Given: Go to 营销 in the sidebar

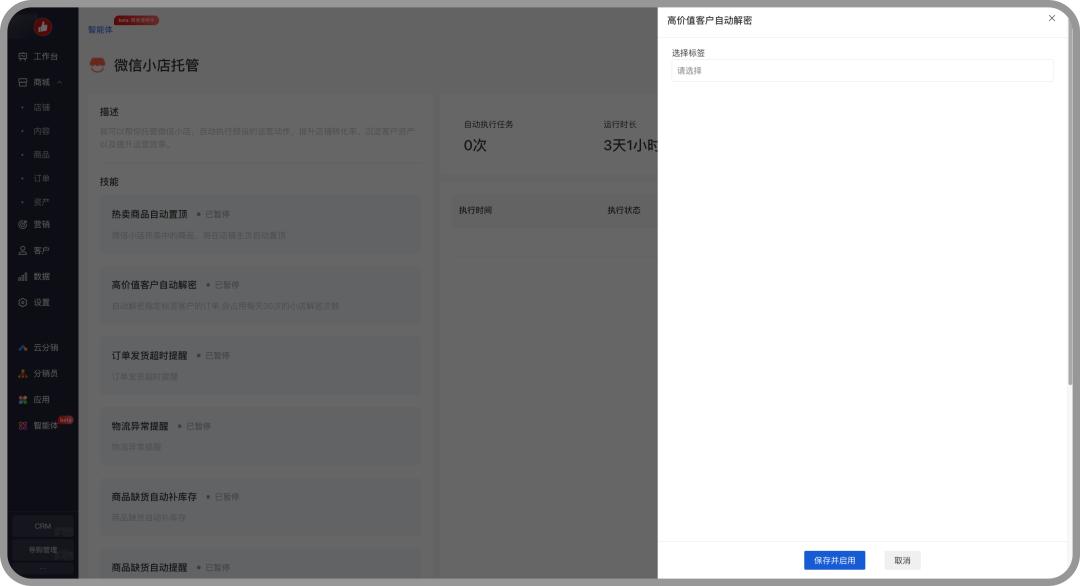Looking at the screenshot, I should 41,224.
